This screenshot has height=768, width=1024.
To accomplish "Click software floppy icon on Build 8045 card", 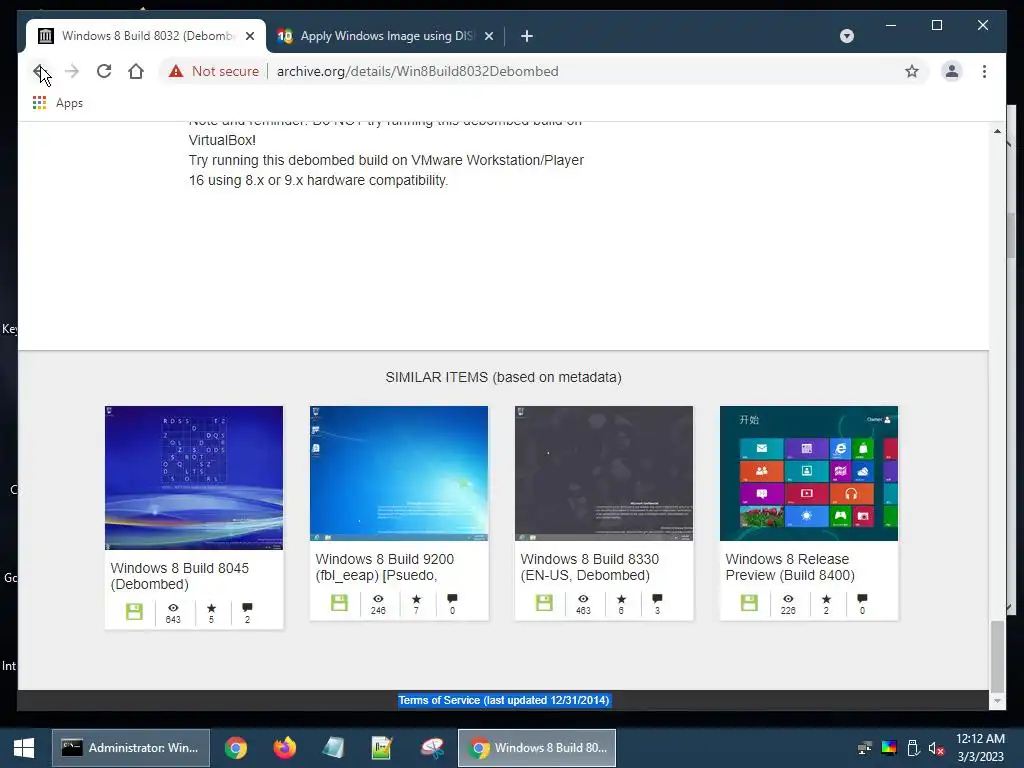I will [134, 611].
